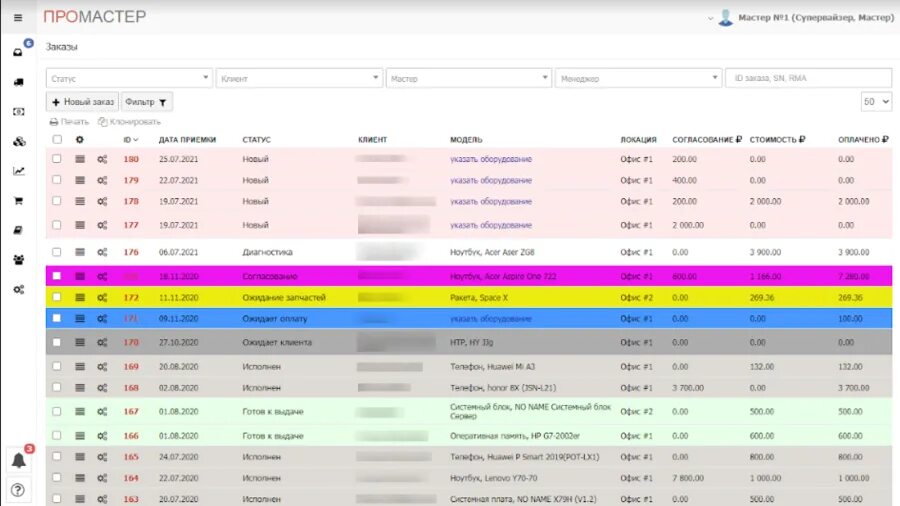Check the box for order 179
This screenshot has width=900, height=506.
tap(57, 180)
